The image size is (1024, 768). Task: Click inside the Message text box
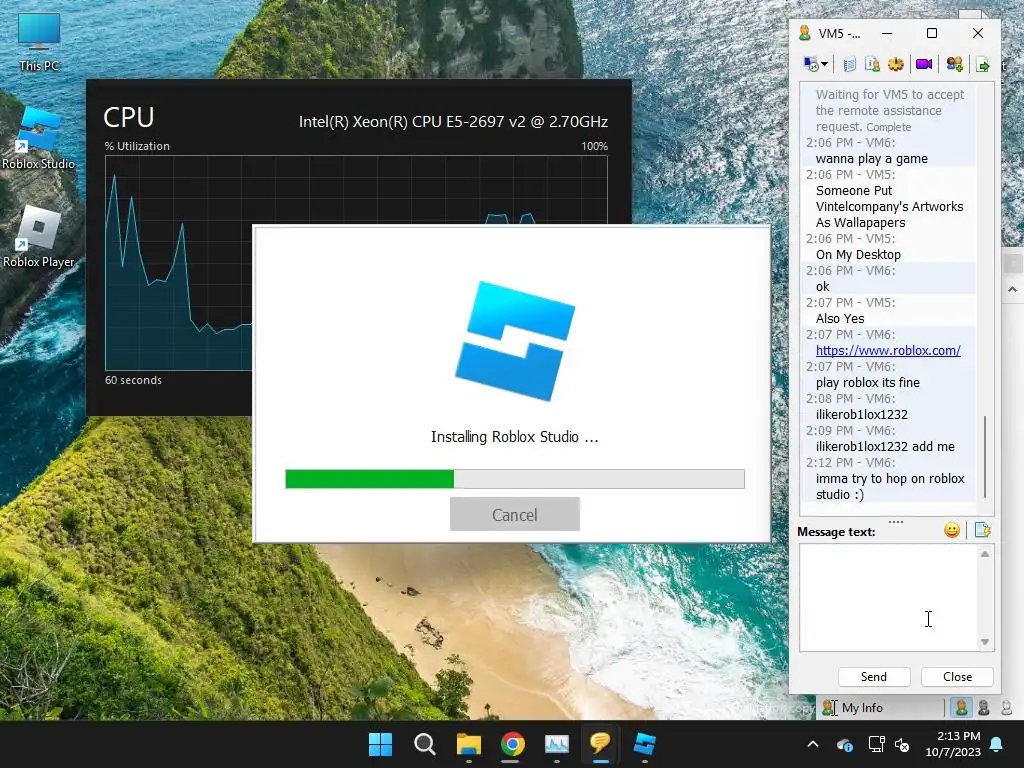pos(888,598)
